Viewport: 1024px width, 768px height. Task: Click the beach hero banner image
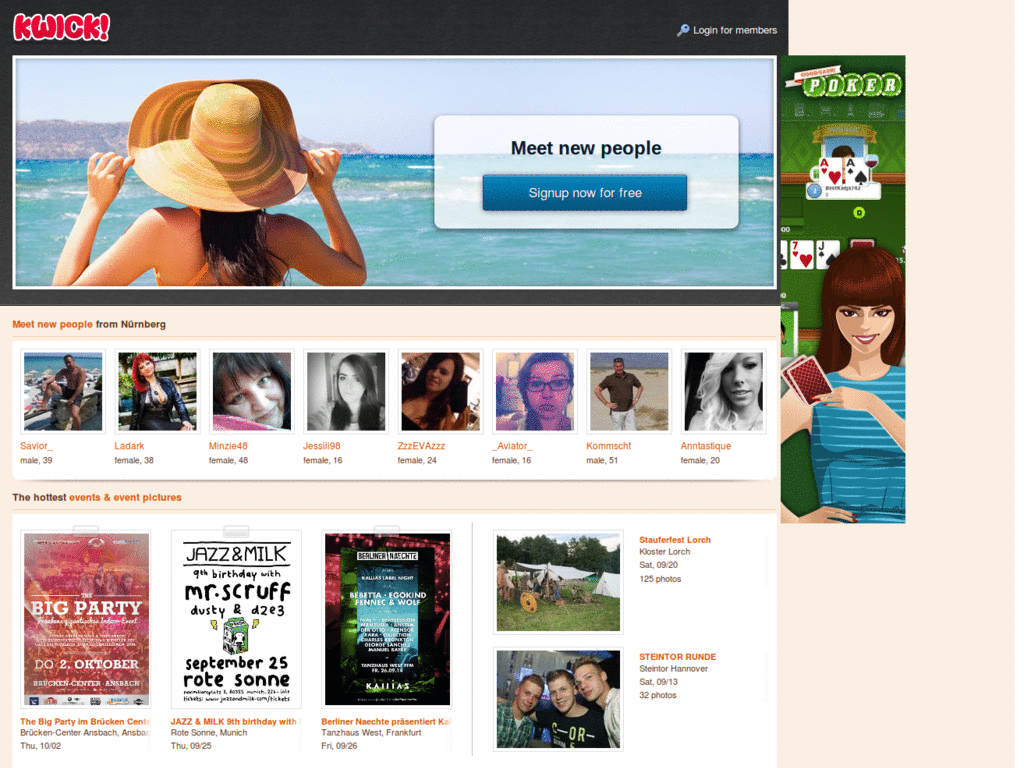pos(394,172)
